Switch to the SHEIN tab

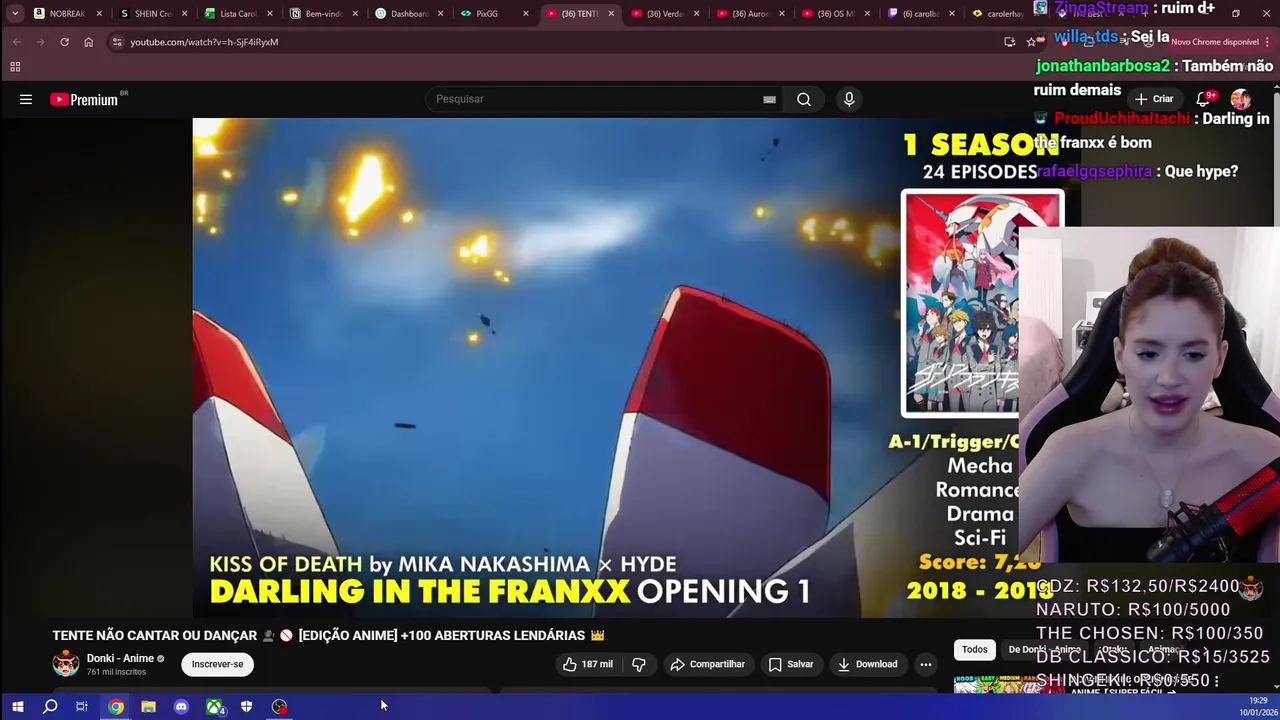(x=153, y=13)
